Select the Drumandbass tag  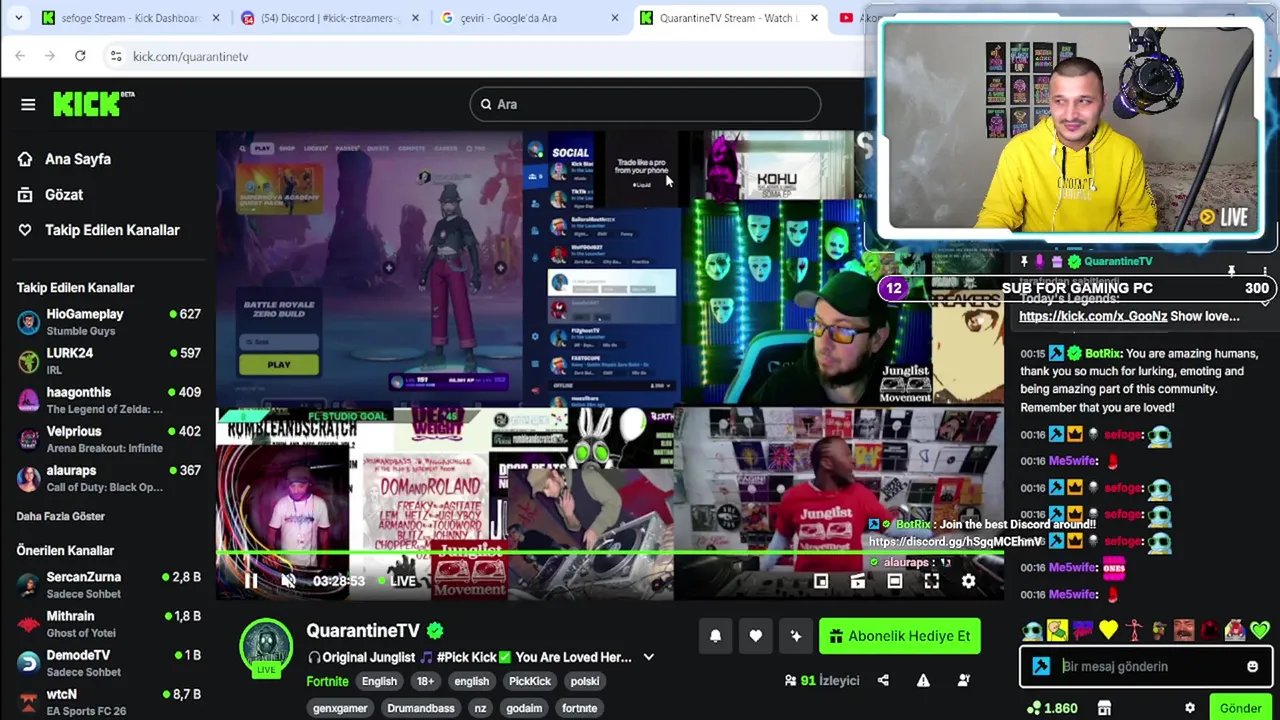[x=421, y=708]
